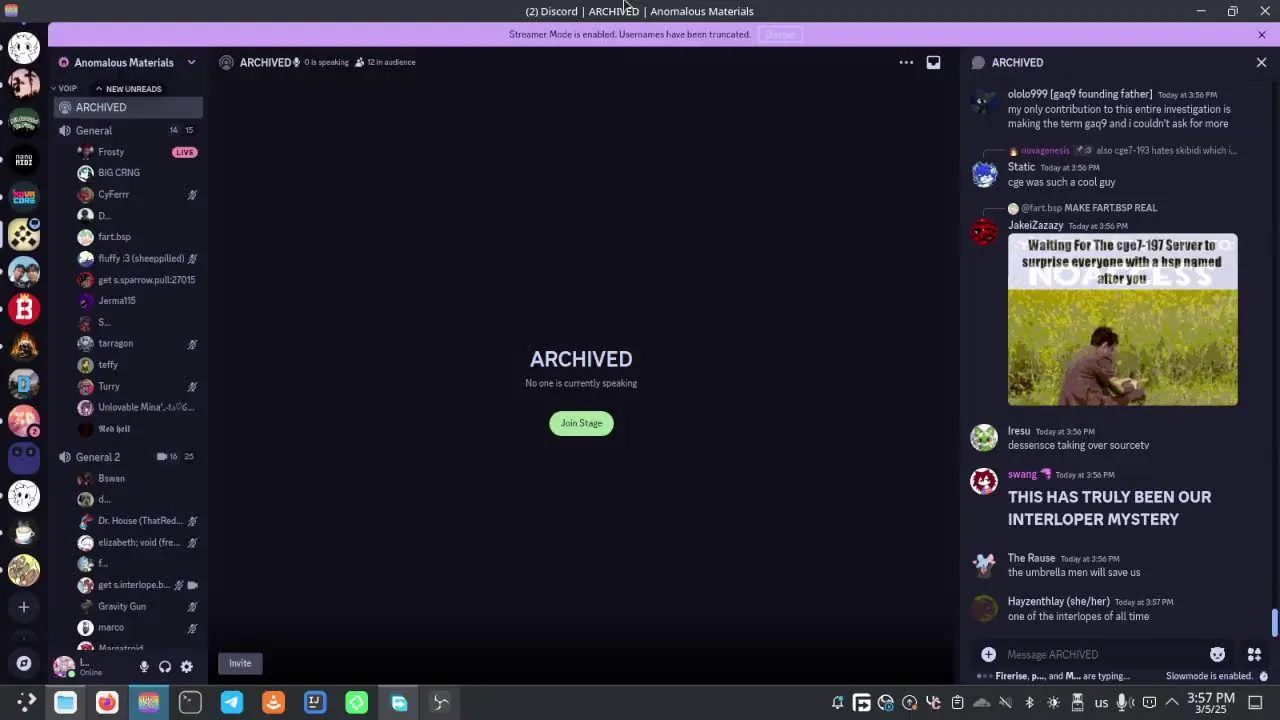Open Discover compass icon in server list
This screenshot has width=1280, height=720.
(24, 663)
